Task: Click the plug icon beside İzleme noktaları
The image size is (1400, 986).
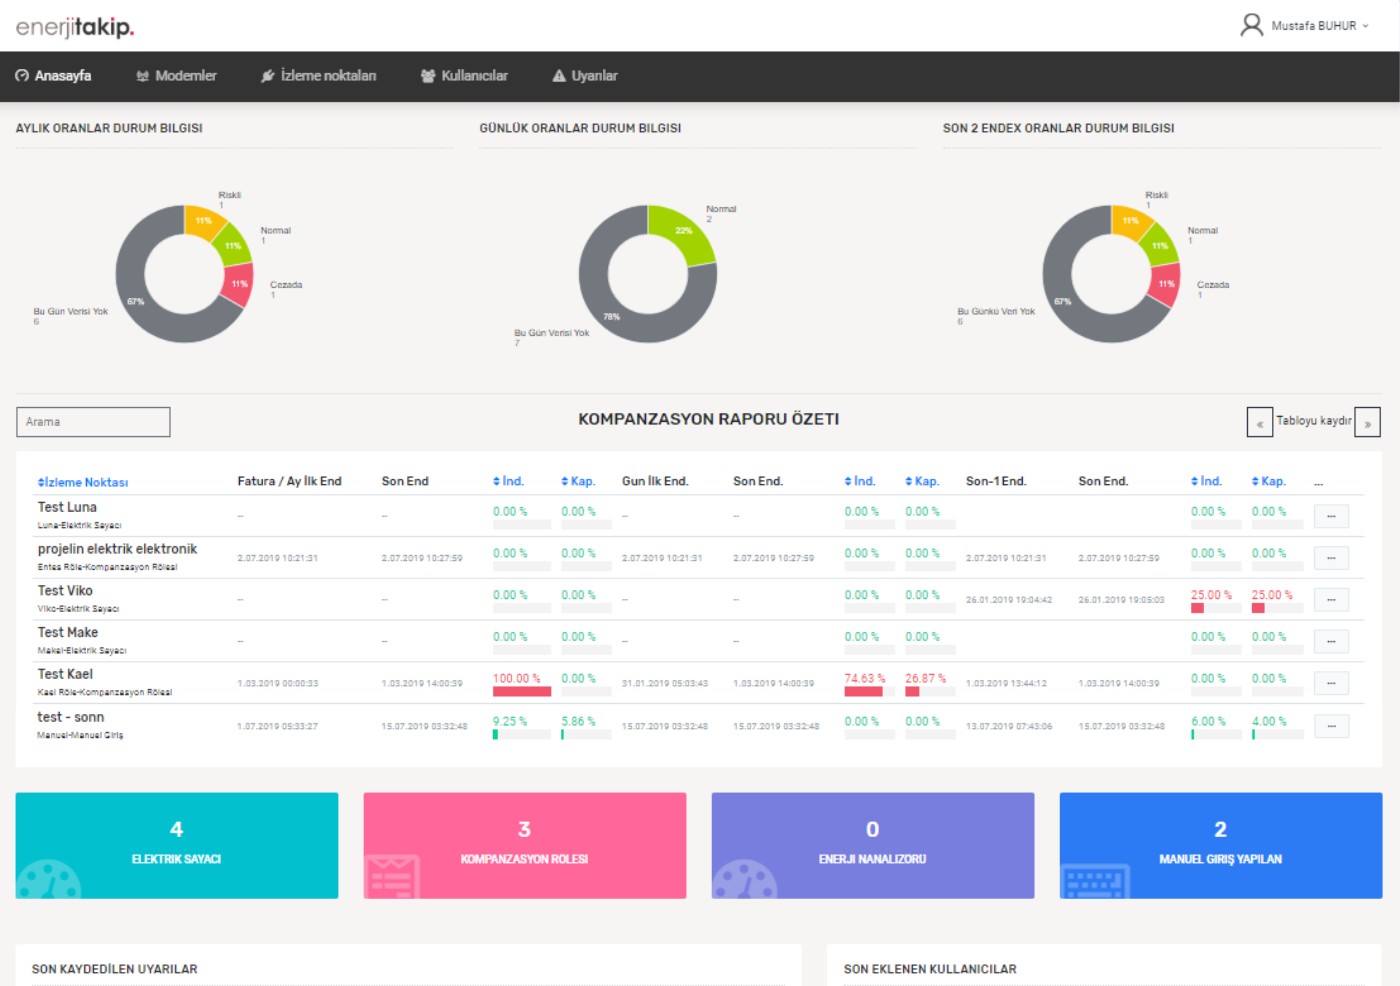Action: (267, 76)
